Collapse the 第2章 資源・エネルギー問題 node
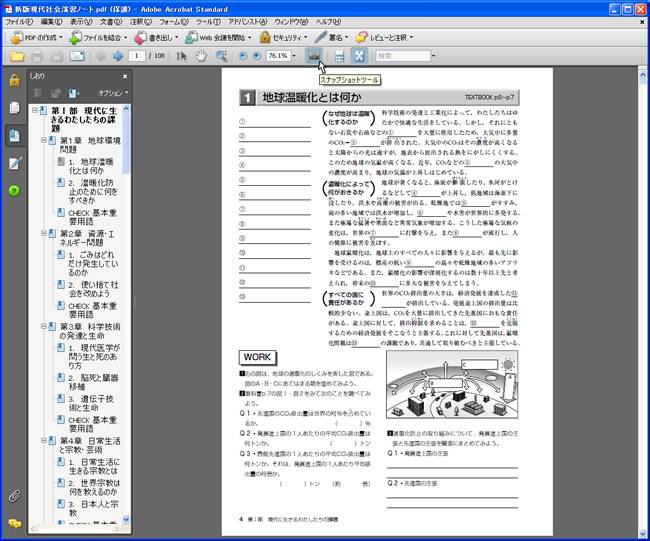The width and height of the screenshot is (650, 541). pos(43,233)
